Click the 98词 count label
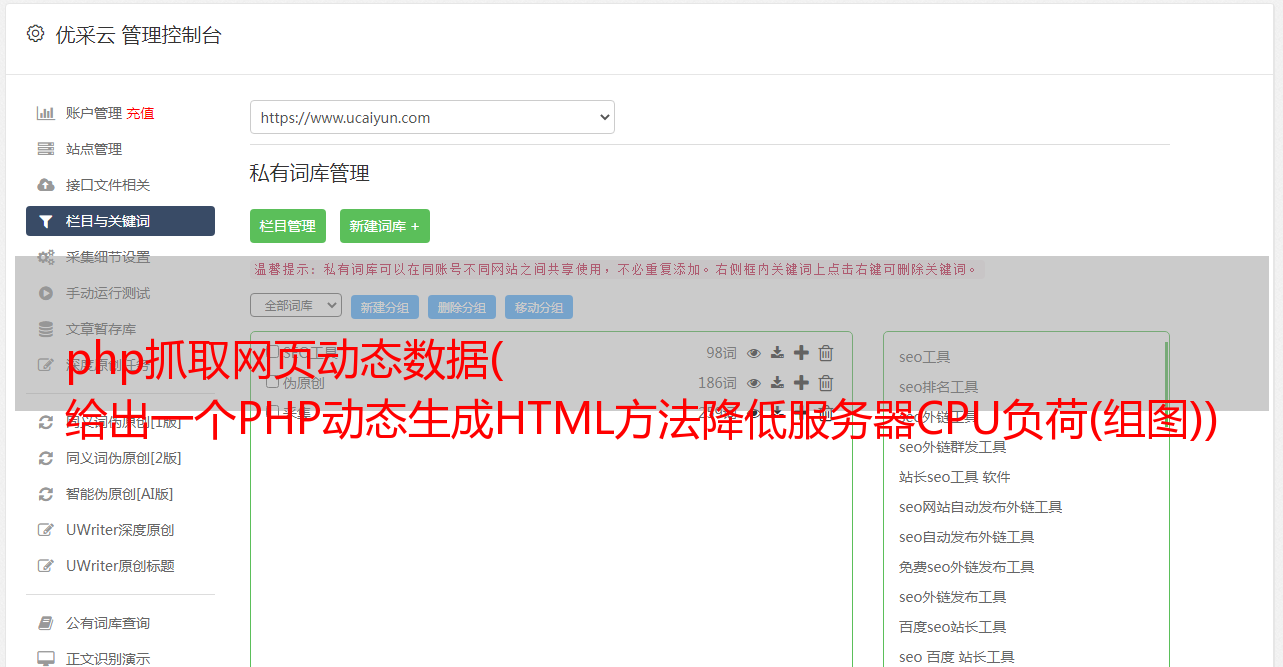 tap(722, 353)
